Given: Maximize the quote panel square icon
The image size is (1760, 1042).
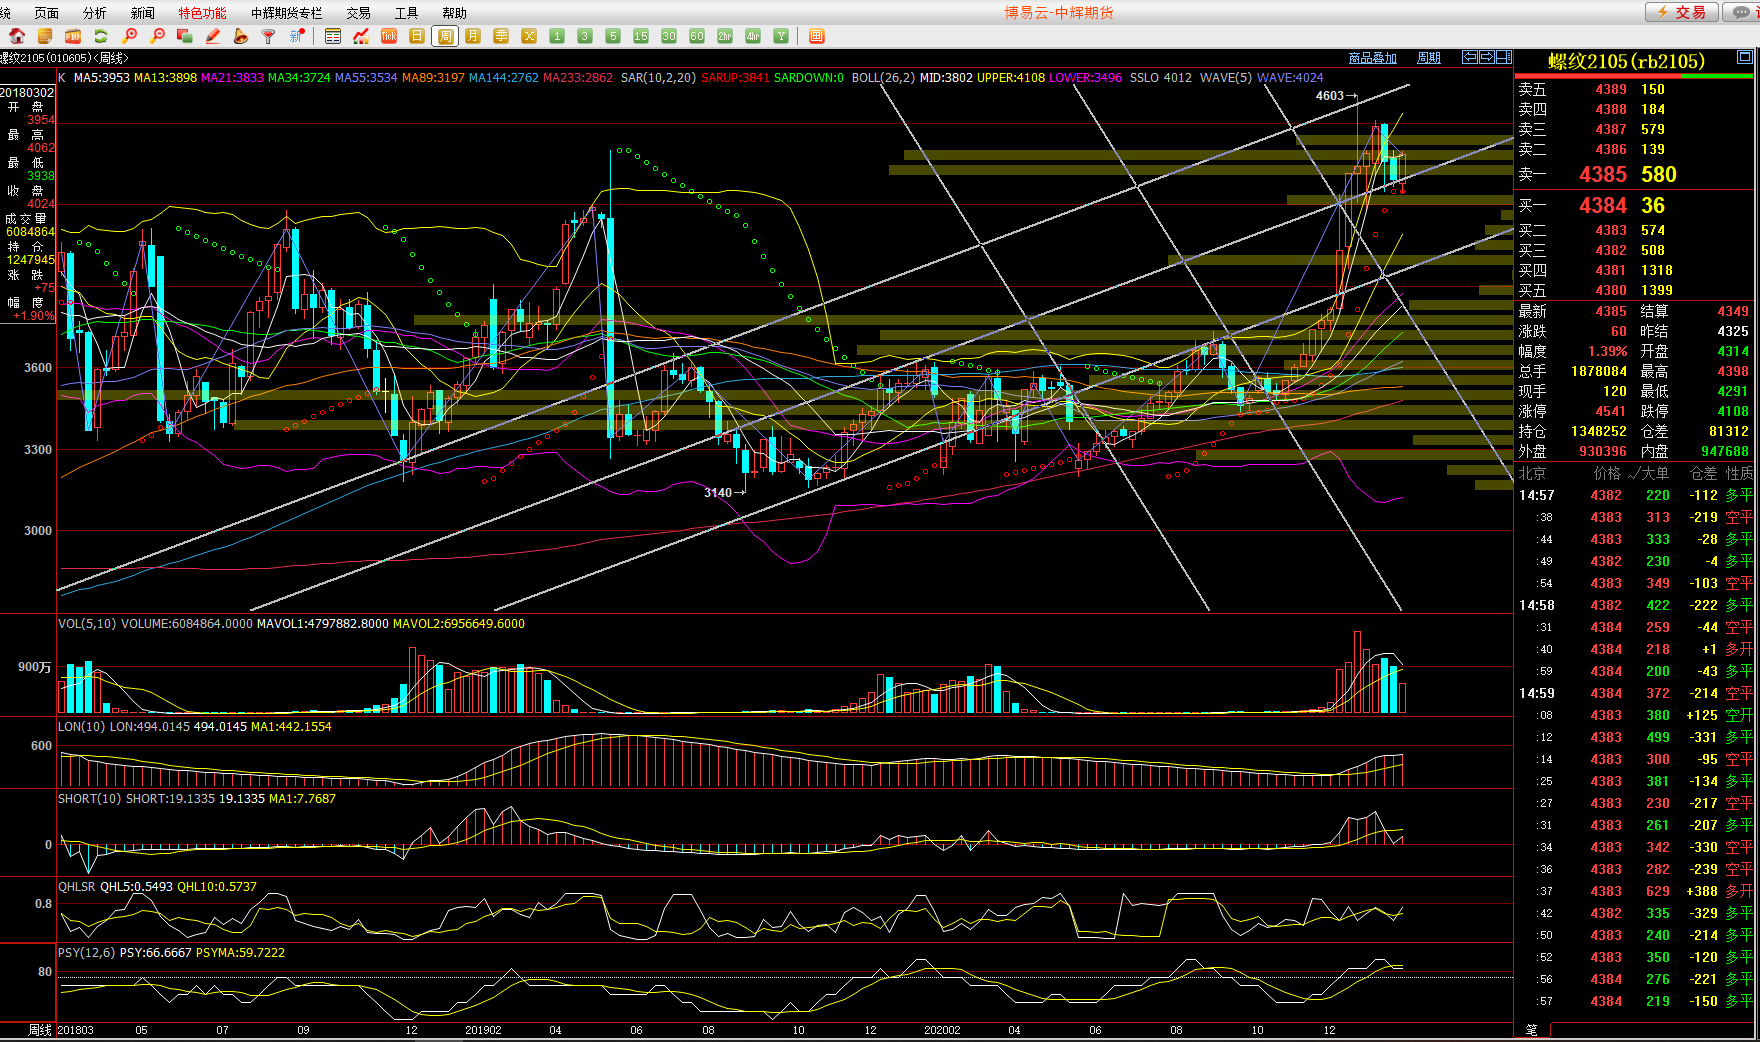Looking at the screenshot, I should (1746, 57).
